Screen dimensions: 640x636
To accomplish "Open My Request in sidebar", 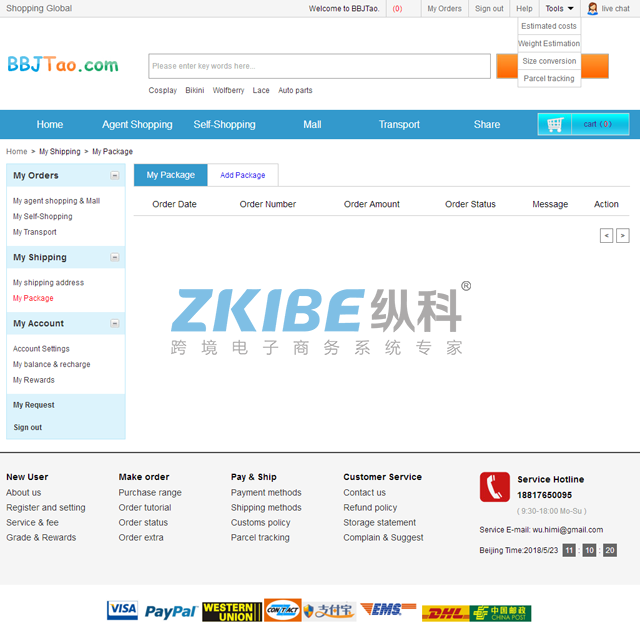I will click(33, 405).
